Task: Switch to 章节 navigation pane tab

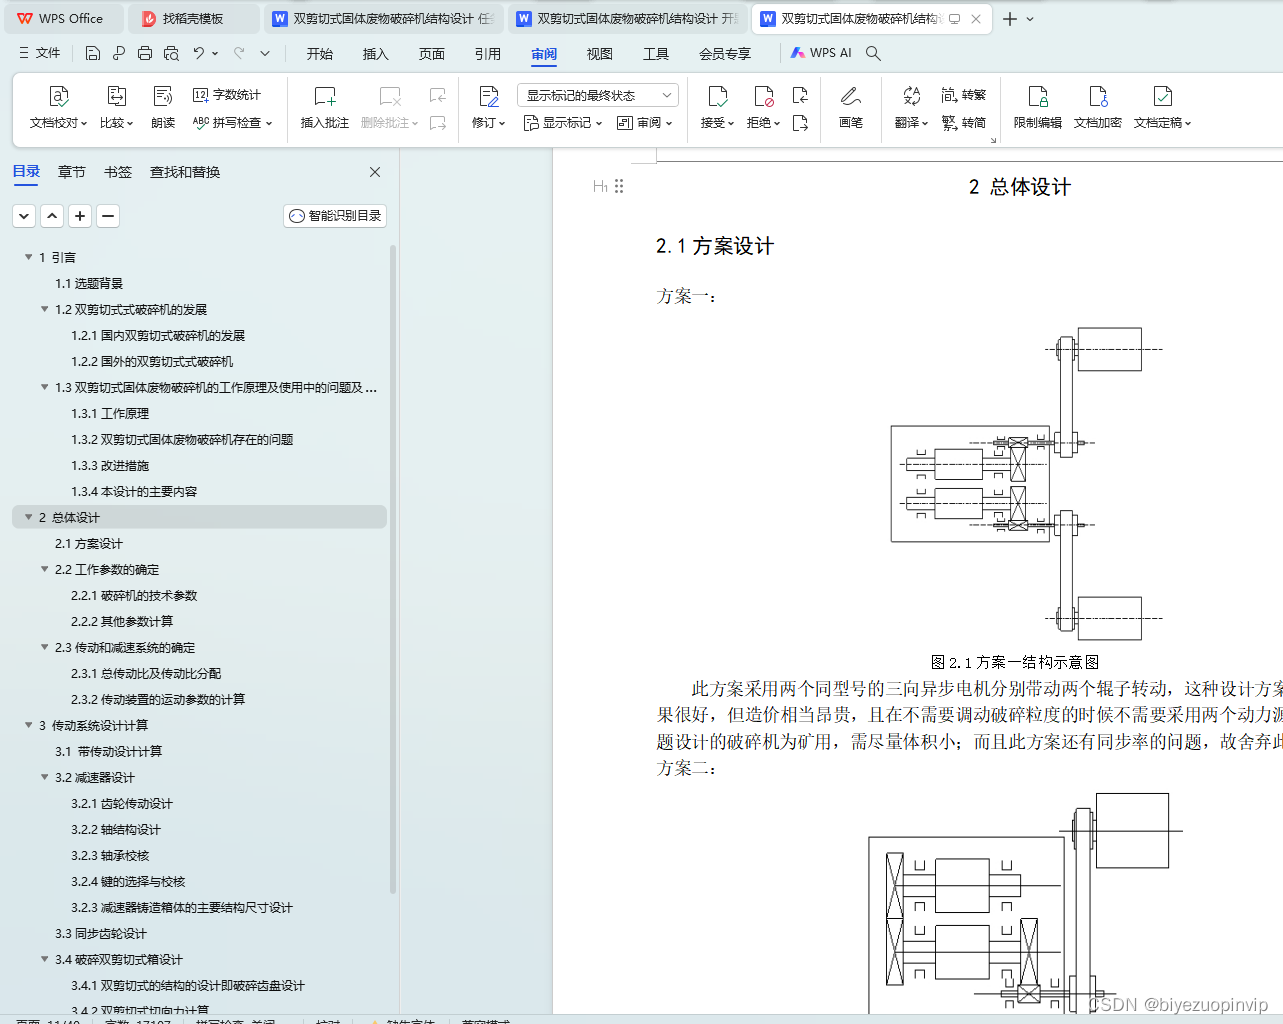Action: [x=72, y=172]
